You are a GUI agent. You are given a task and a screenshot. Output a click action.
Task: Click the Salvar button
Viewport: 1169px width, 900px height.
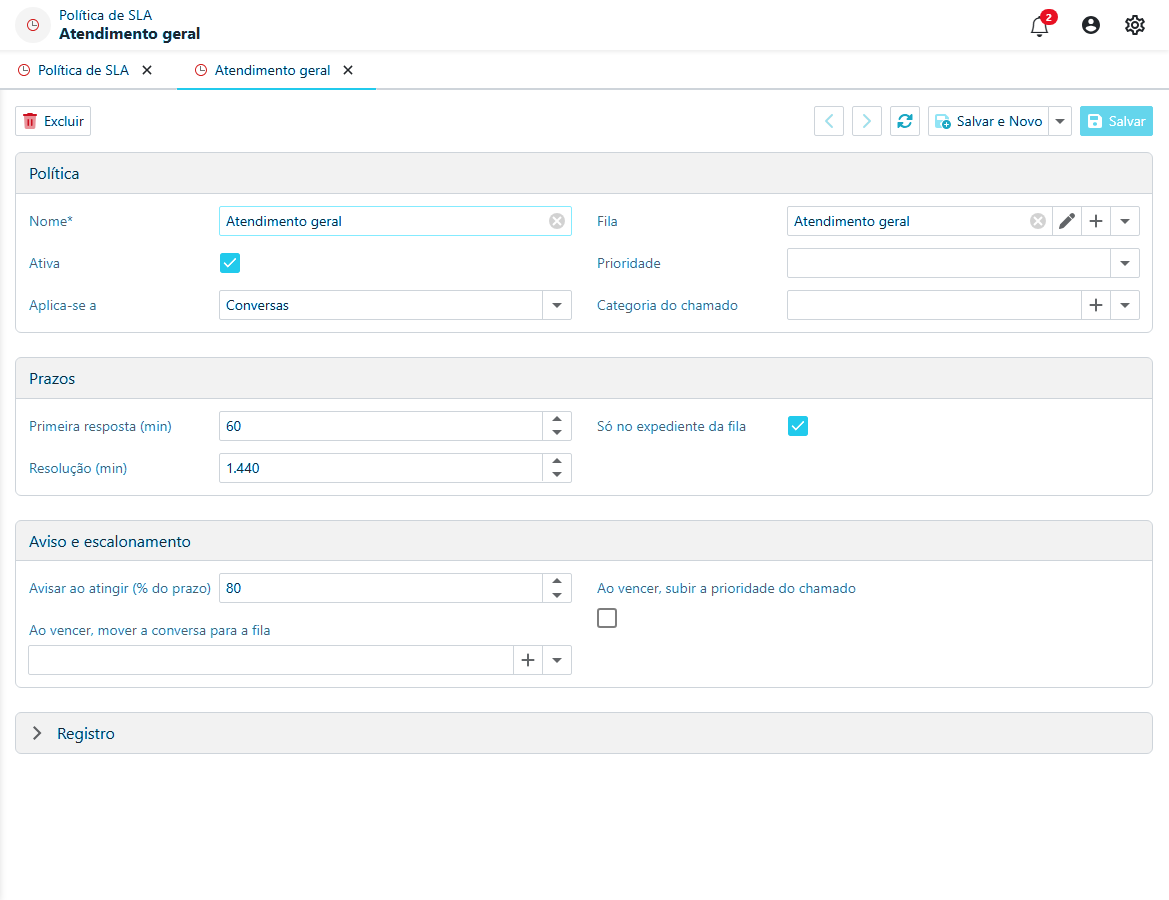tap(1116, 121)
